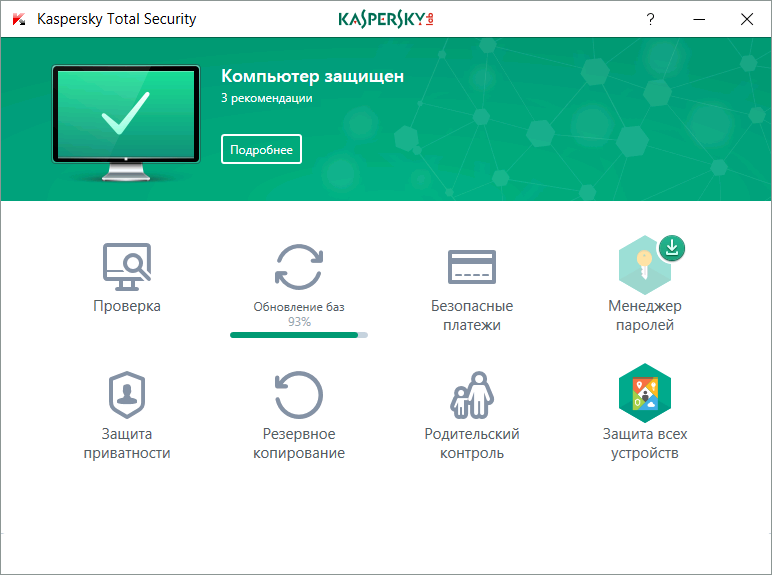Click the Kaspersky Total Security title text
The height and width of the screenshot is (575, 772).
click(x=117, y=19)
